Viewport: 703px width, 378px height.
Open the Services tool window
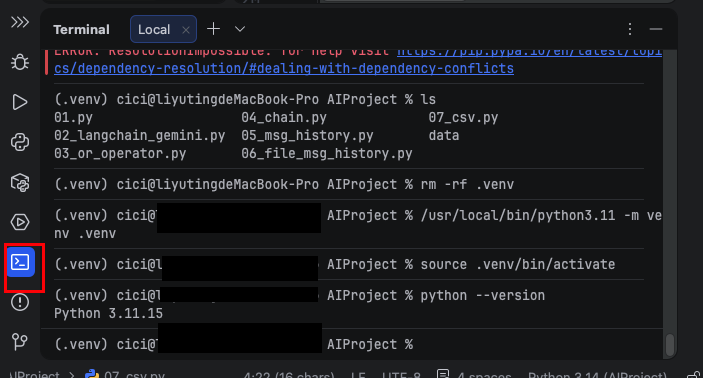pyautogui.click(x=20, y=222)
